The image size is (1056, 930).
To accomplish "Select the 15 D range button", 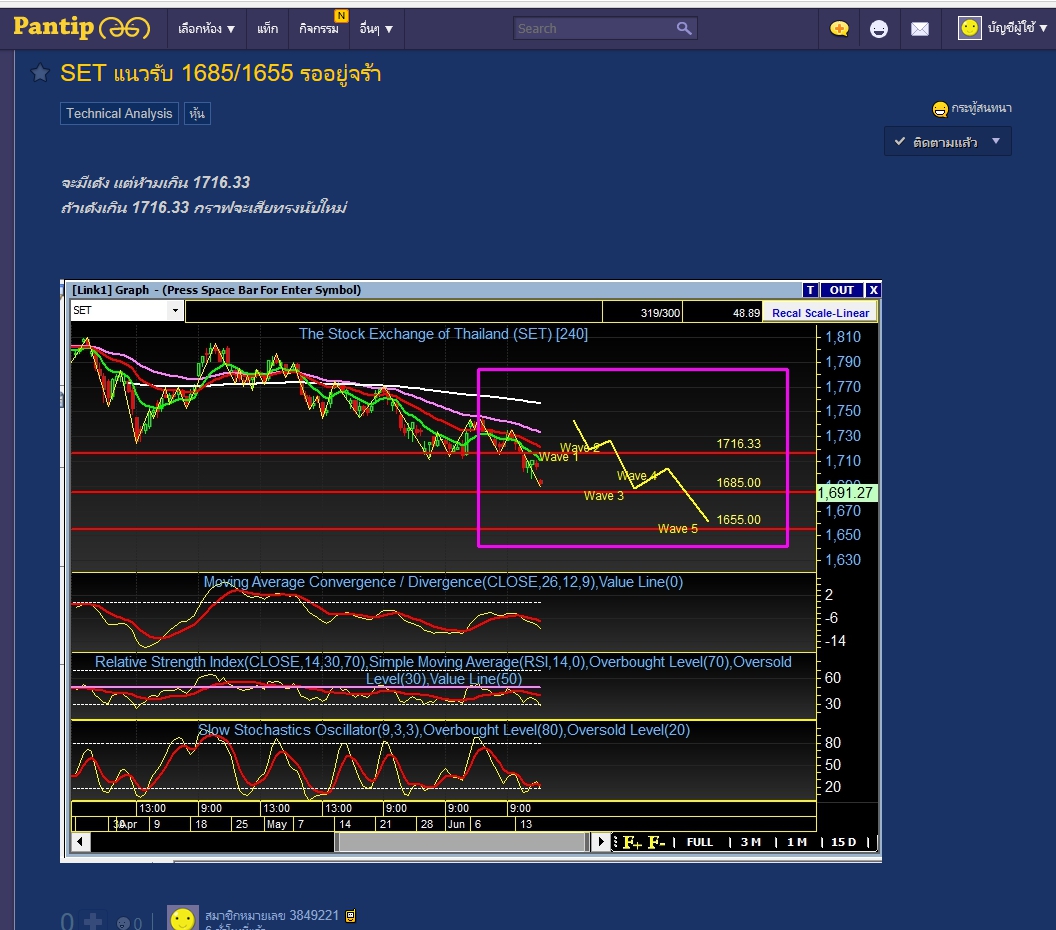I will coord(843,842).
